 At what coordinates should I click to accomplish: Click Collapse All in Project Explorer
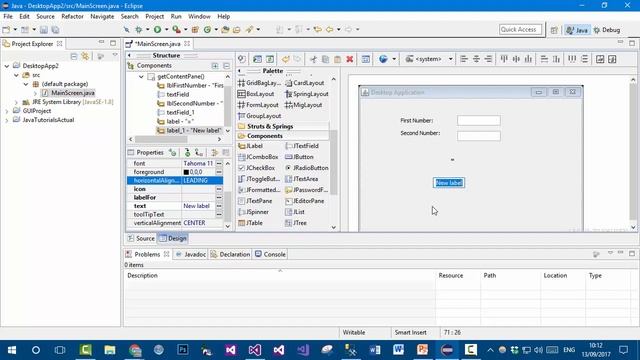(x=74, y=56)
